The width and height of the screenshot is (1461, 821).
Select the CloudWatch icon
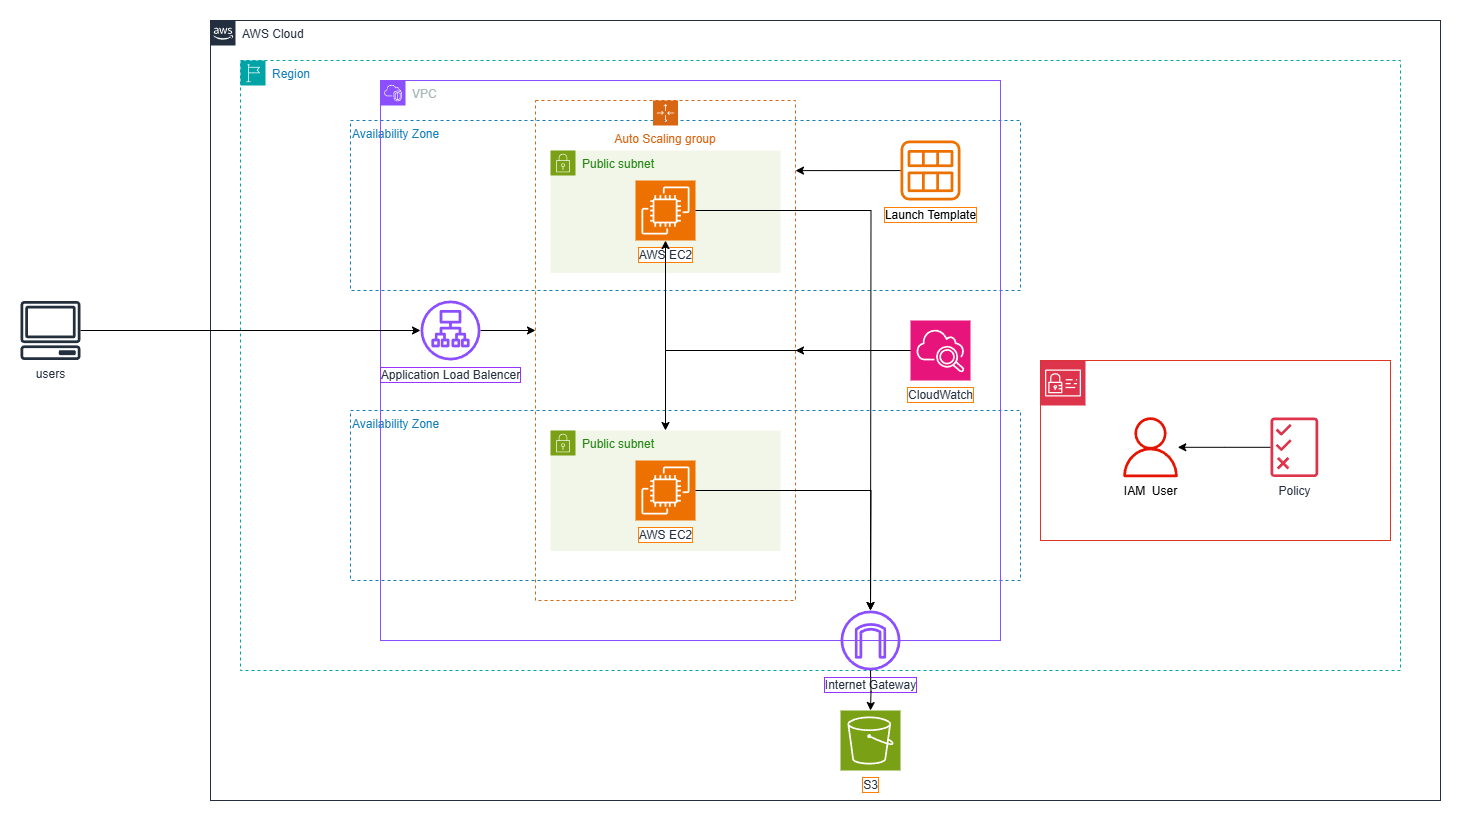tap(940, 351)
